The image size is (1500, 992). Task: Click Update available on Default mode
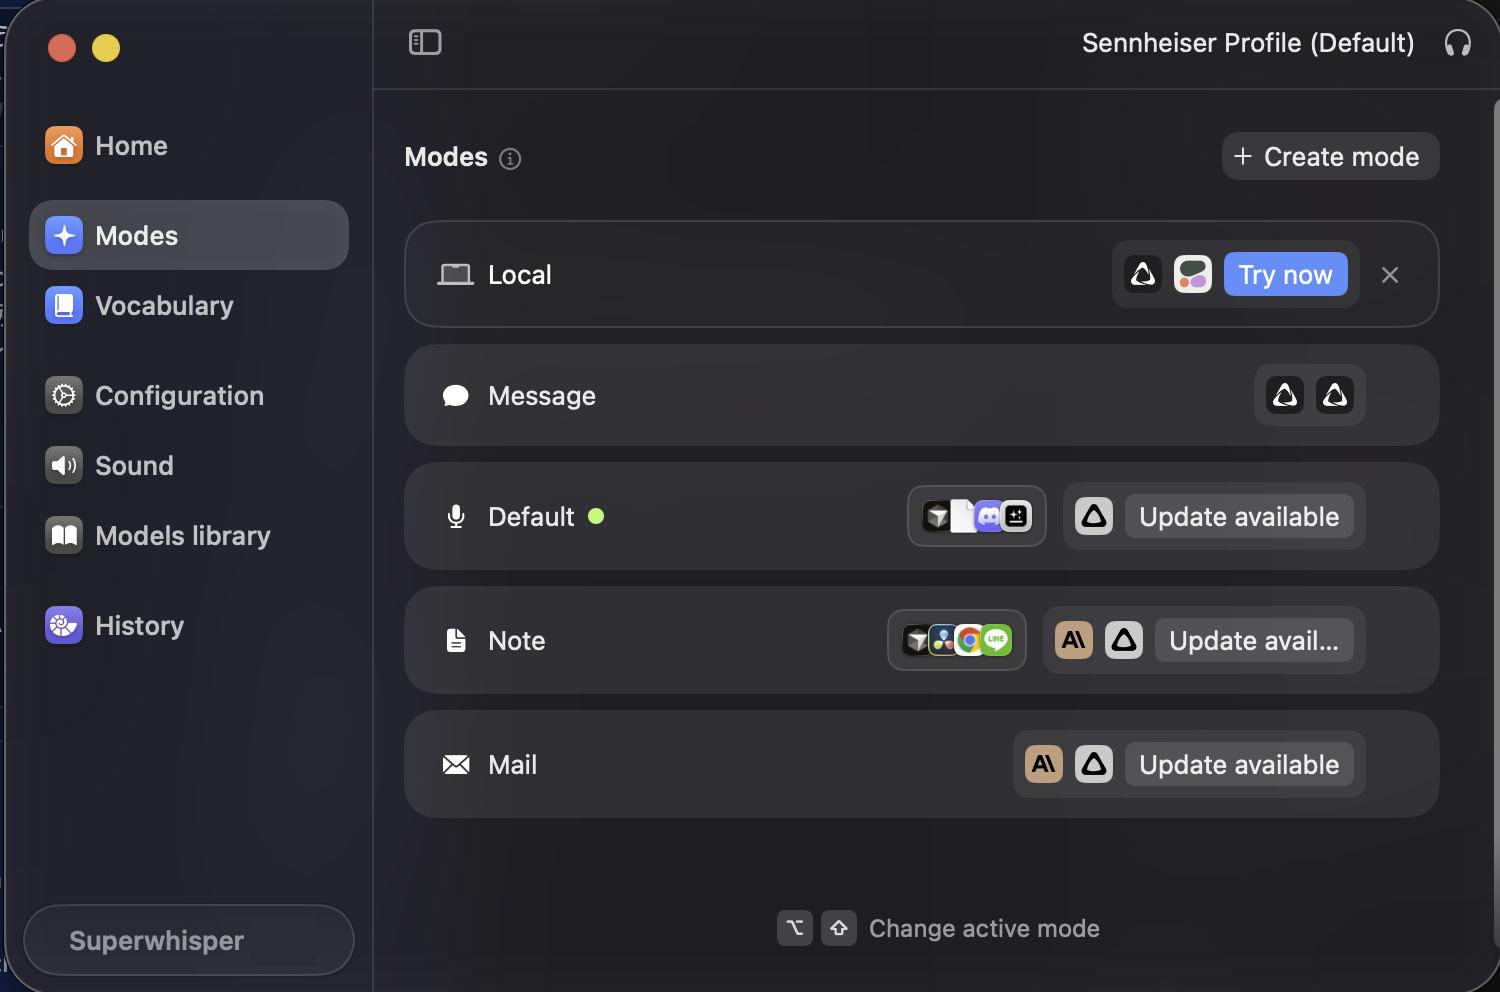coord(1239,516)
